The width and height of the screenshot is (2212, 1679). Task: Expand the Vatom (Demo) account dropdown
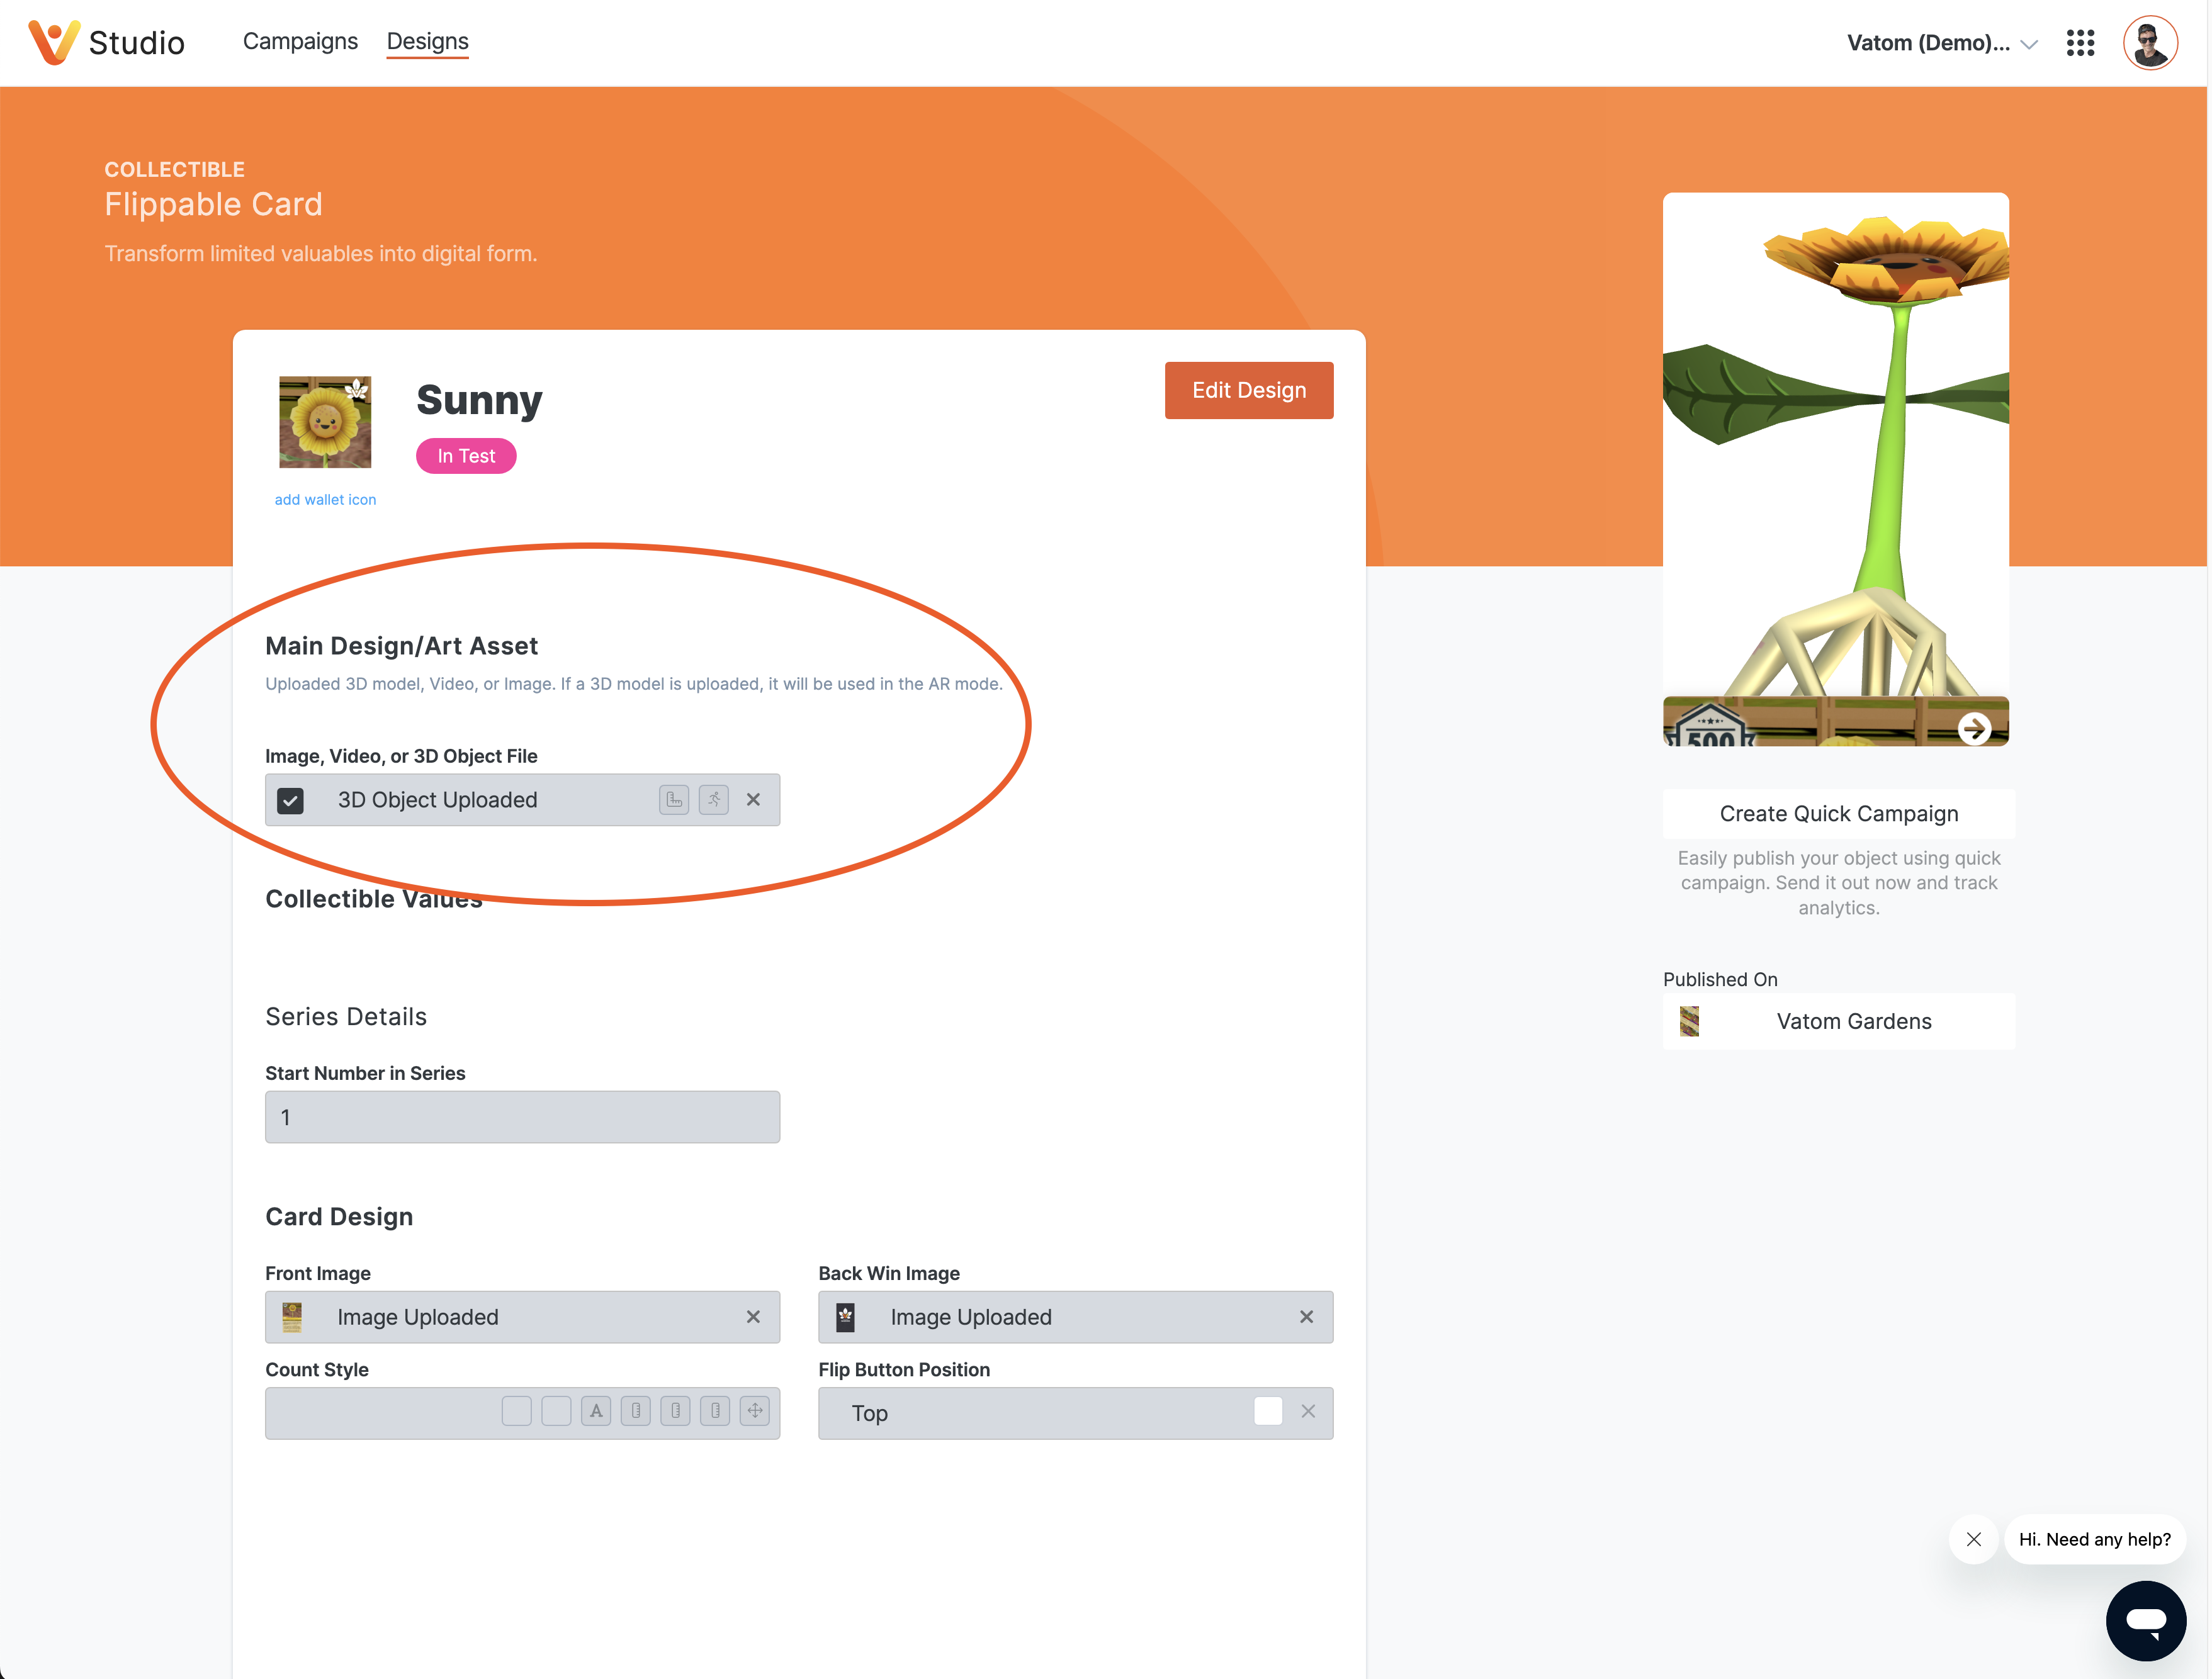[1941, 43]
